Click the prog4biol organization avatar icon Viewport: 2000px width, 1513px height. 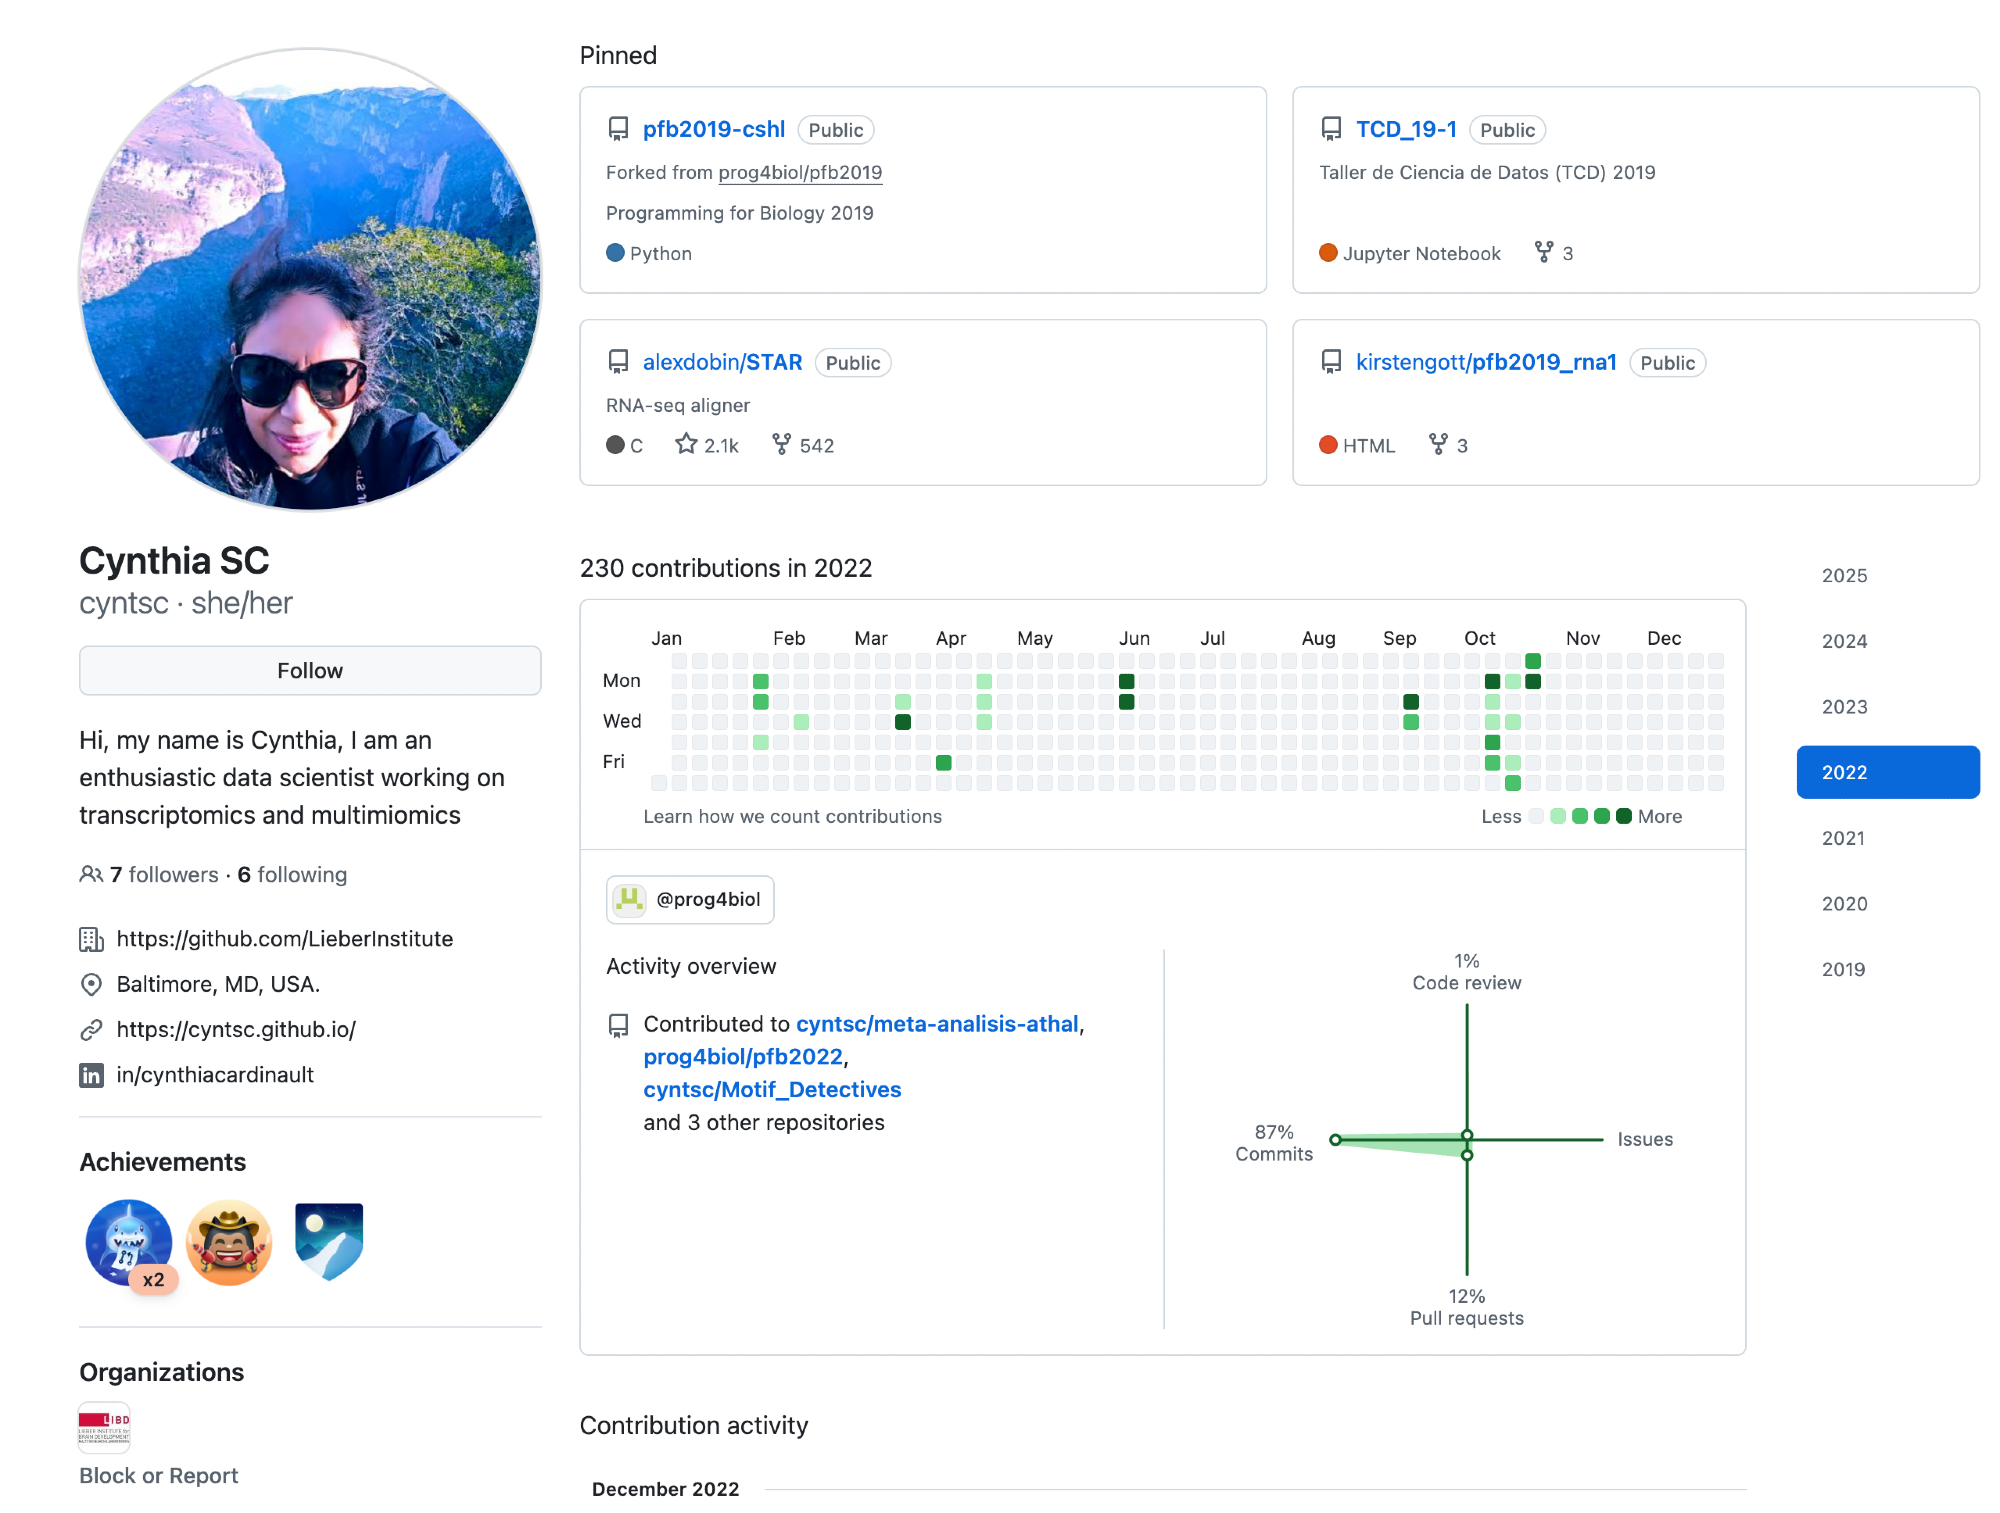tap(629, 899)
